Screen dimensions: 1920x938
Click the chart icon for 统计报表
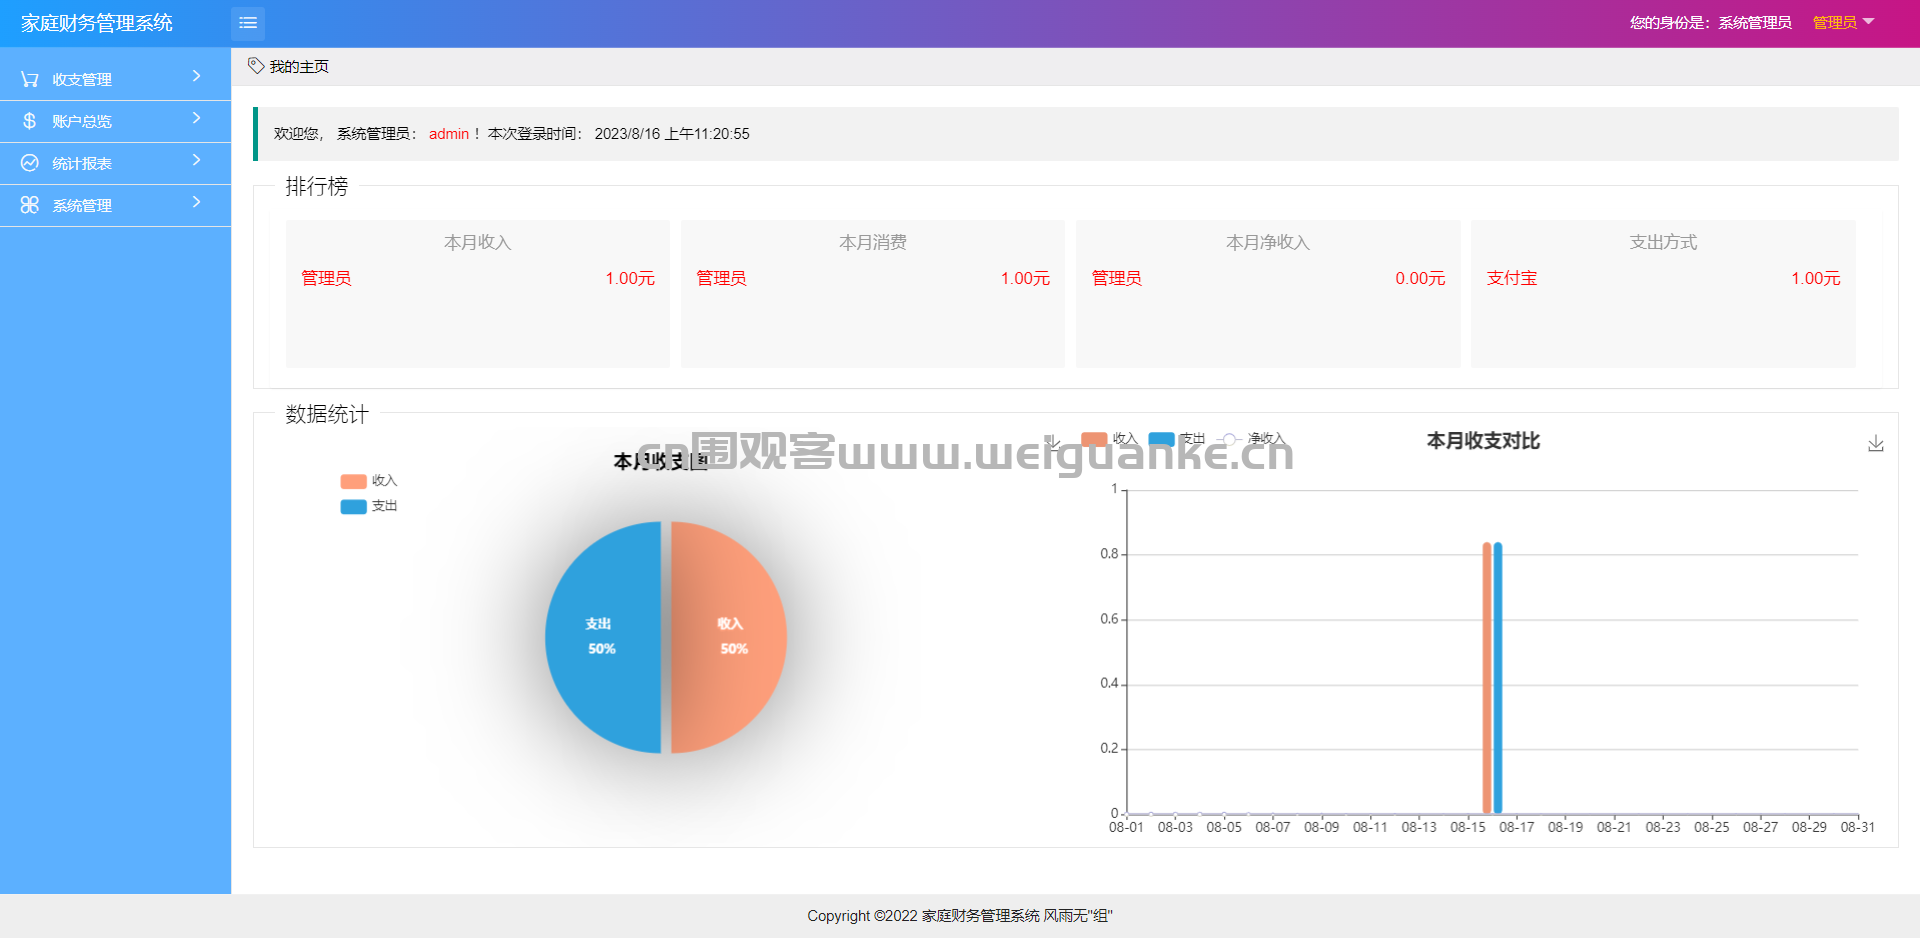point(30,163)
